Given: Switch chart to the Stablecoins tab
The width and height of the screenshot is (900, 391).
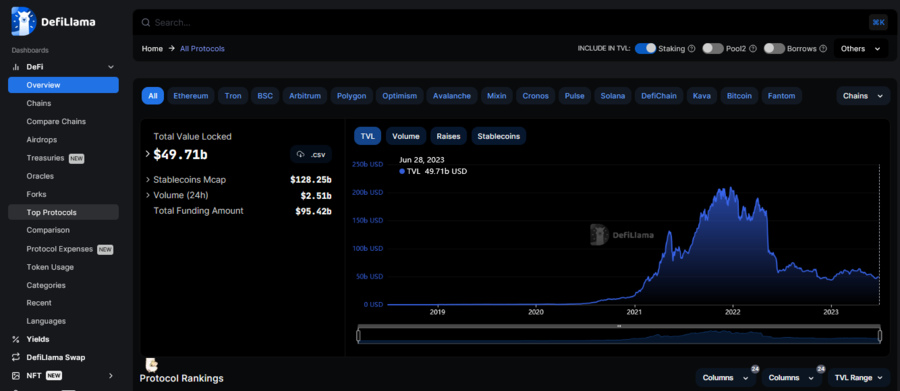Looking at the screenshot, I should tap(499, 136).
